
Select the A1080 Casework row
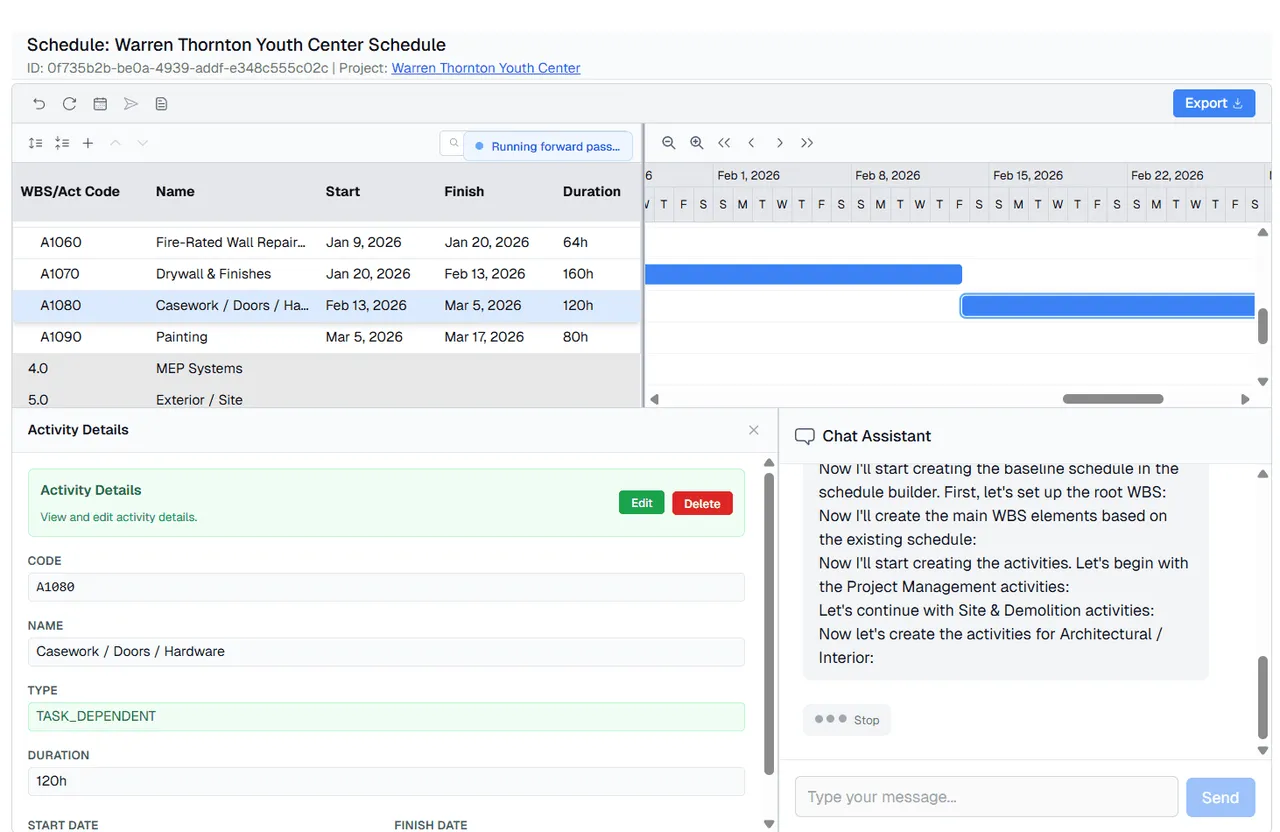326,306
